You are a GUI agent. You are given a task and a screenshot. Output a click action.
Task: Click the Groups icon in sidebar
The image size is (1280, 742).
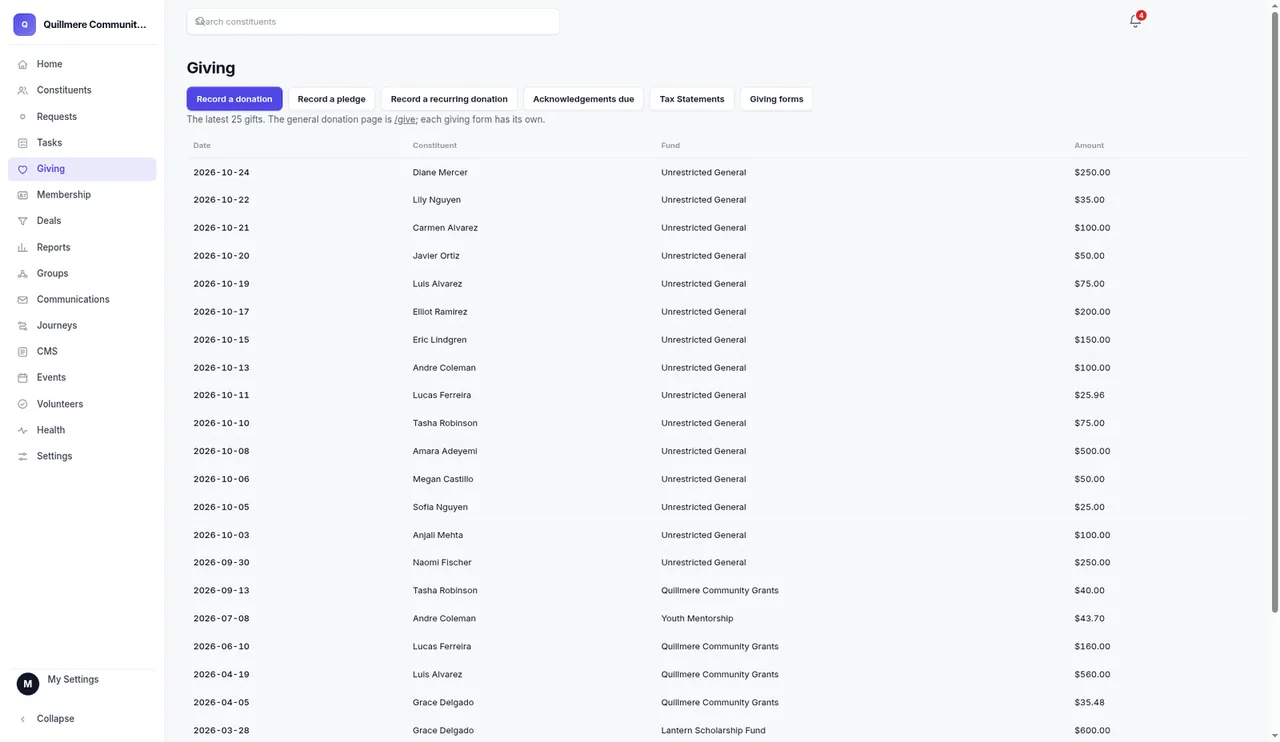coord(23,273)
